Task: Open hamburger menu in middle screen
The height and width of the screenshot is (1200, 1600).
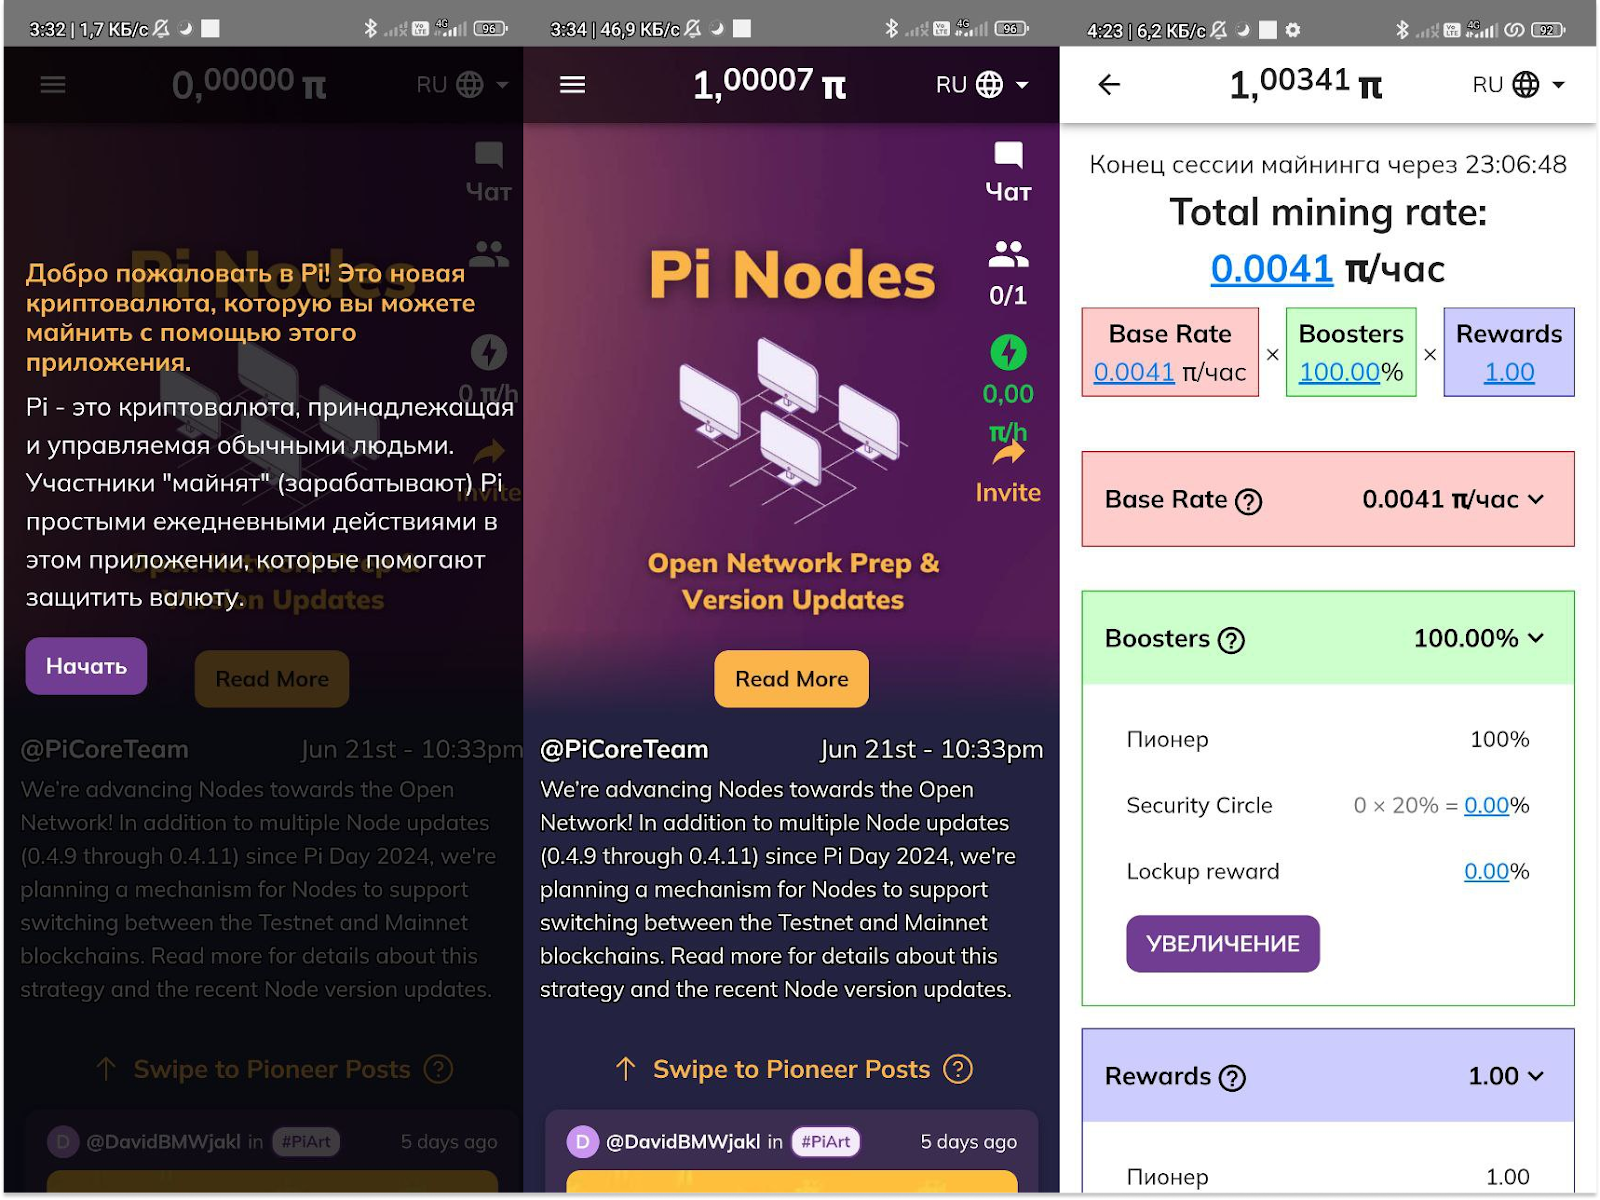Action: [572, 85]
